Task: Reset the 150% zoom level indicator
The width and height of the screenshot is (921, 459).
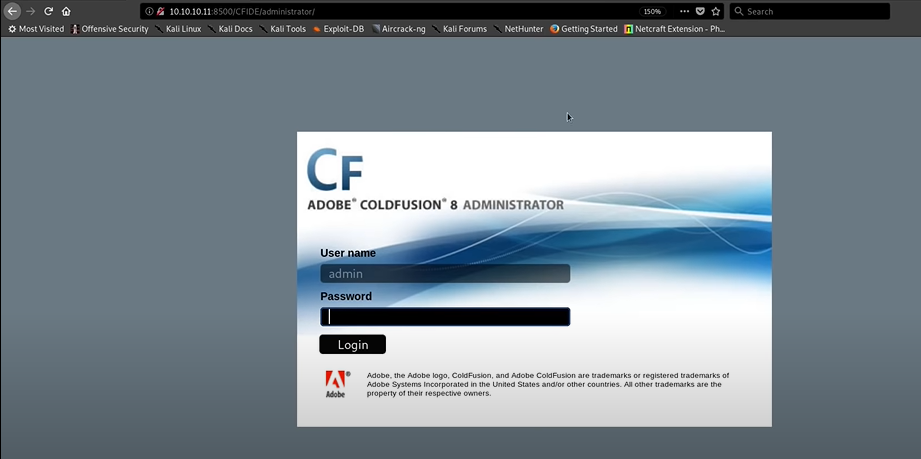Action: coord(653,11)
